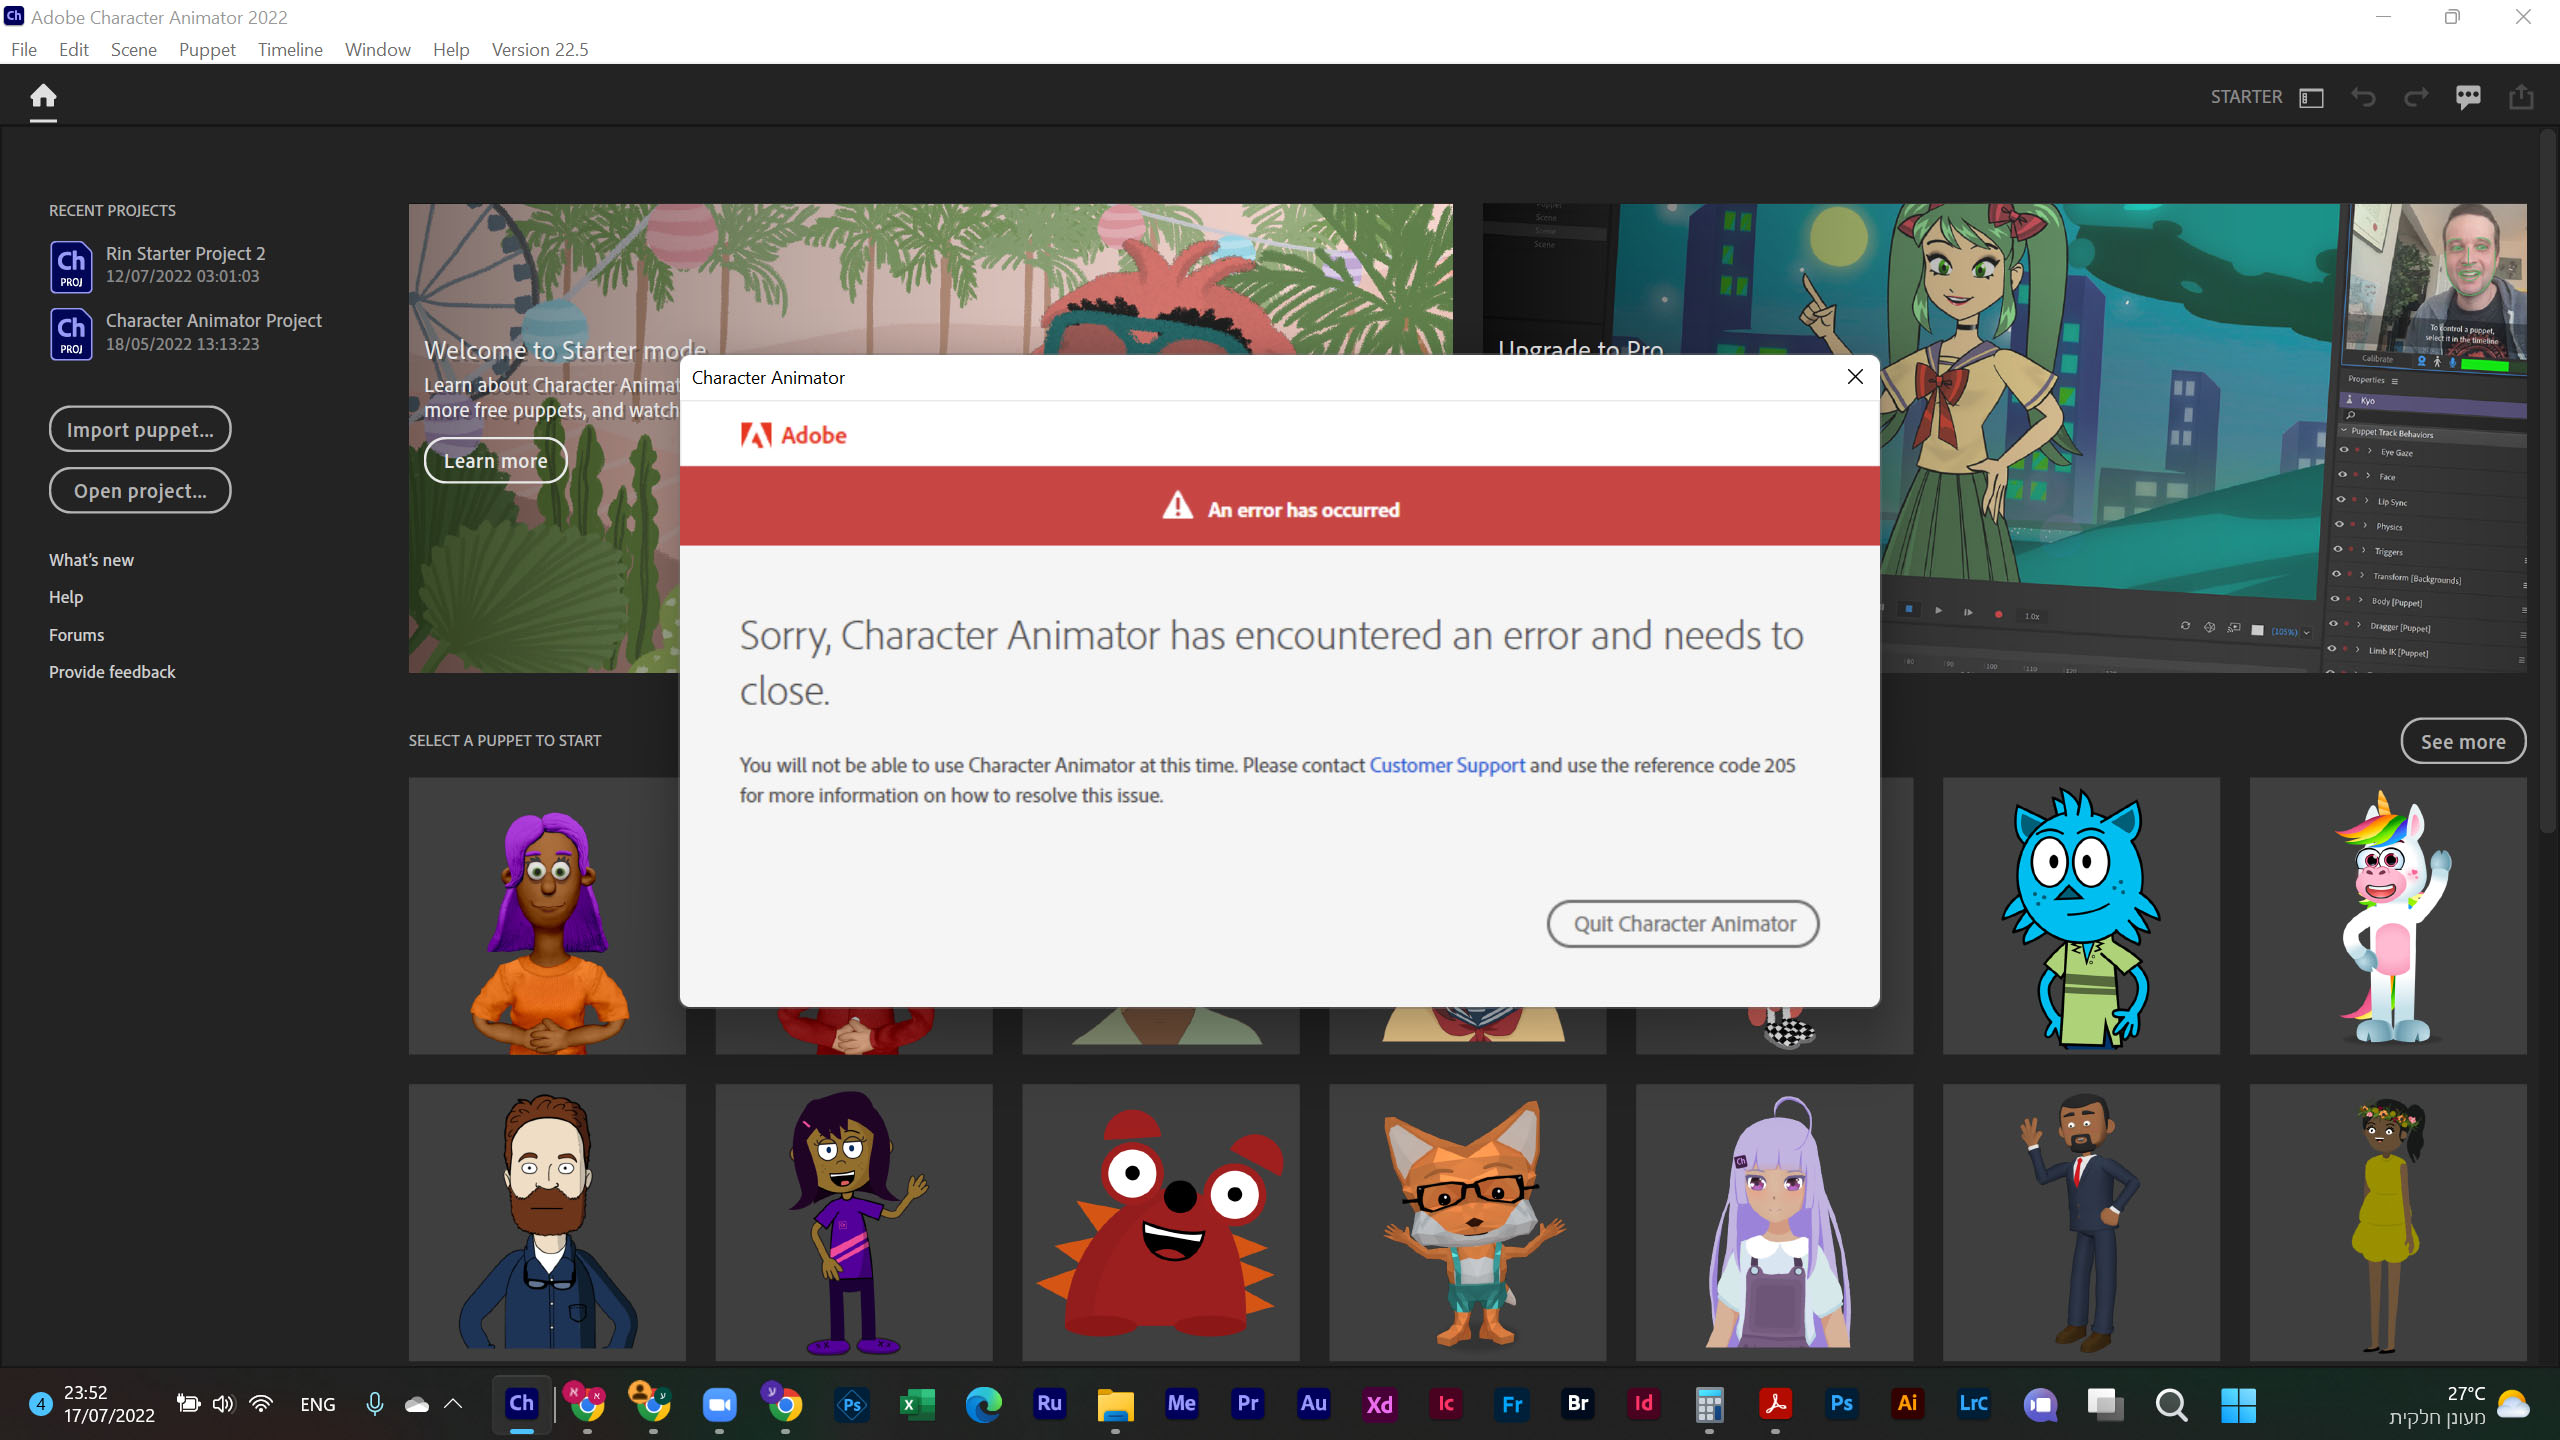The width and height of the screenshot is (2560, 1440).
Task: Collapse the Puppet Track Behaviors section
Action: (x=2344, y=430)
